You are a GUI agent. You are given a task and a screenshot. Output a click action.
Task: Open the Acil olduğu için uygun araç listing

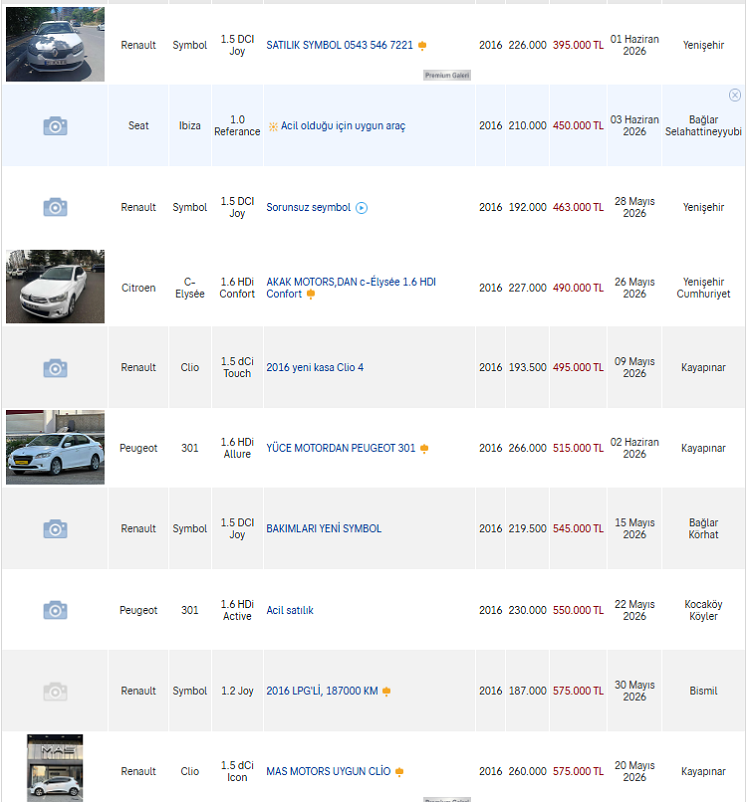[343, 126]
